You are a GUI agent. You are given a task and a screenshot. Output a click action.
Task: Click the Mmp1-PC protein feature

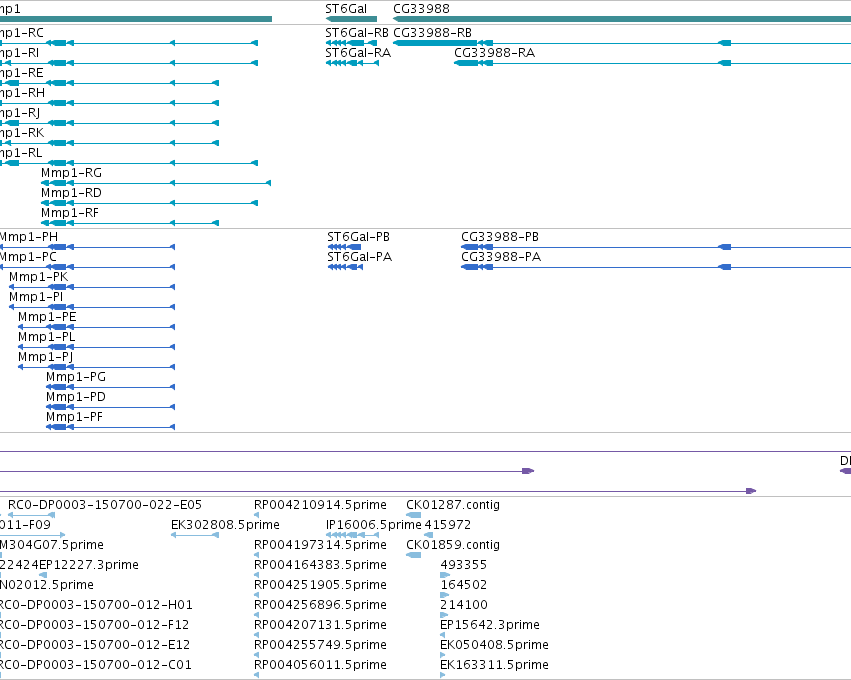[x=87, y=267]
